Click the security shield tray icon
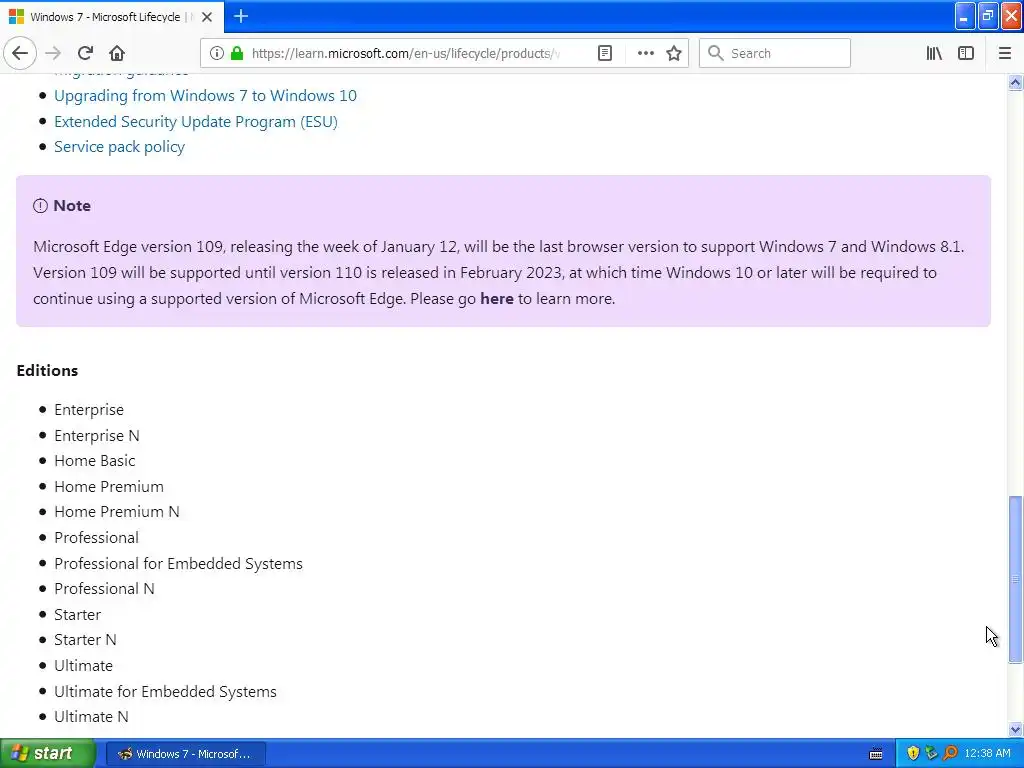Screen dimensions: 1024x768 coord(912,754)
